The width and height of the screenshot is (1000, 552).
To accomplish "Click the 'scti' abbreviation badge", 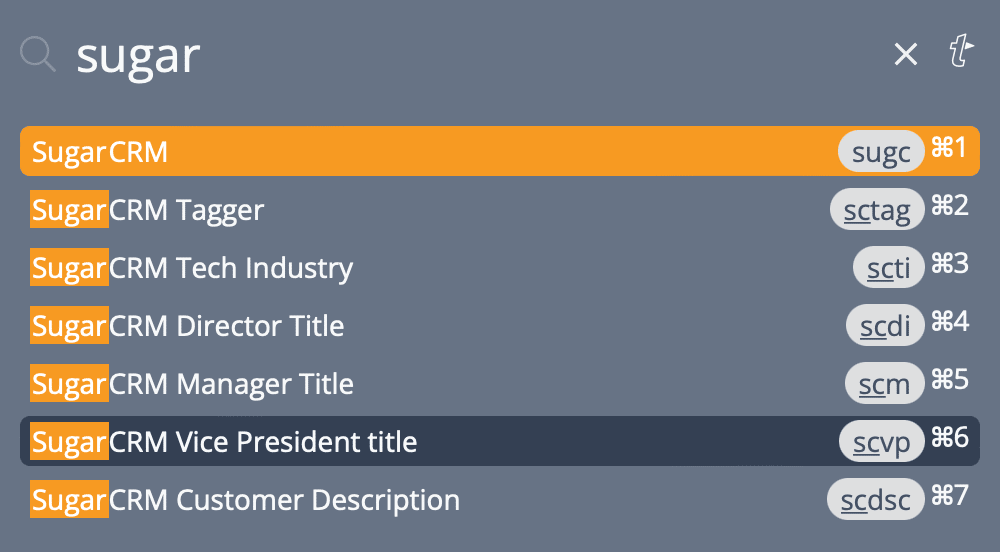I will tap(888, 268).
